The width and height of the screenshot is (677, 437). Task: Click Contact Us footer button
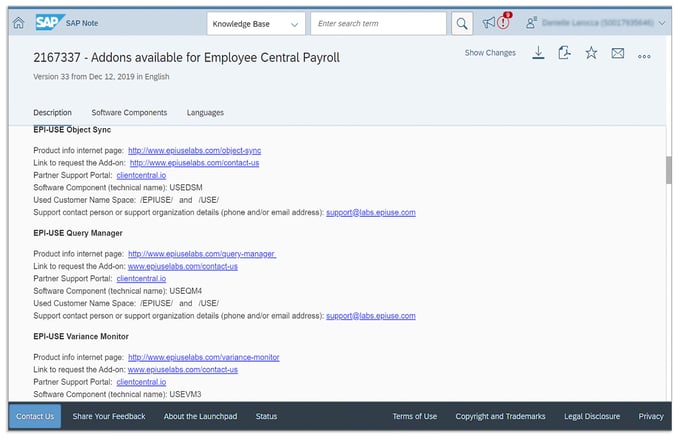click(x=35, y=416)
